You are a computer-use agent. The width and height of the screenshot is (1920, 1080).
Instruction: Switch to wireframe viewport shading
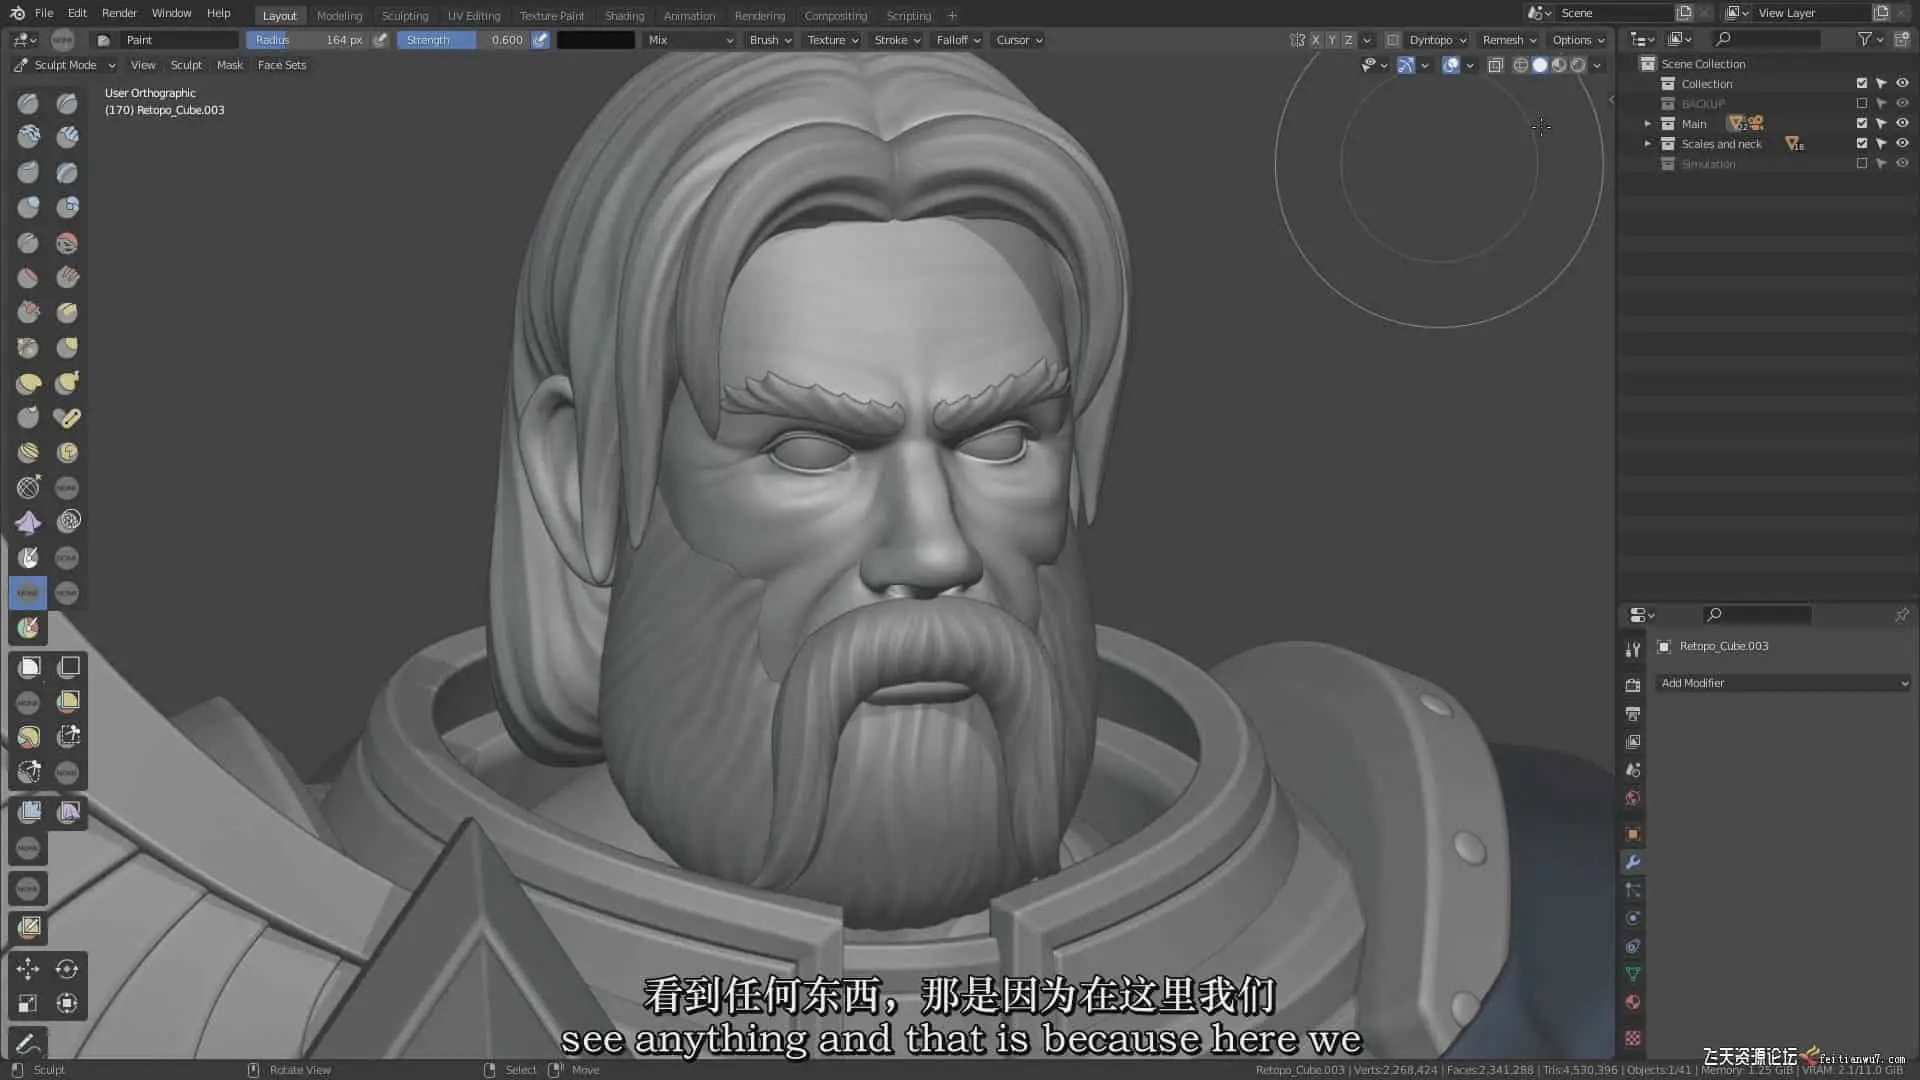[1520, 65]
